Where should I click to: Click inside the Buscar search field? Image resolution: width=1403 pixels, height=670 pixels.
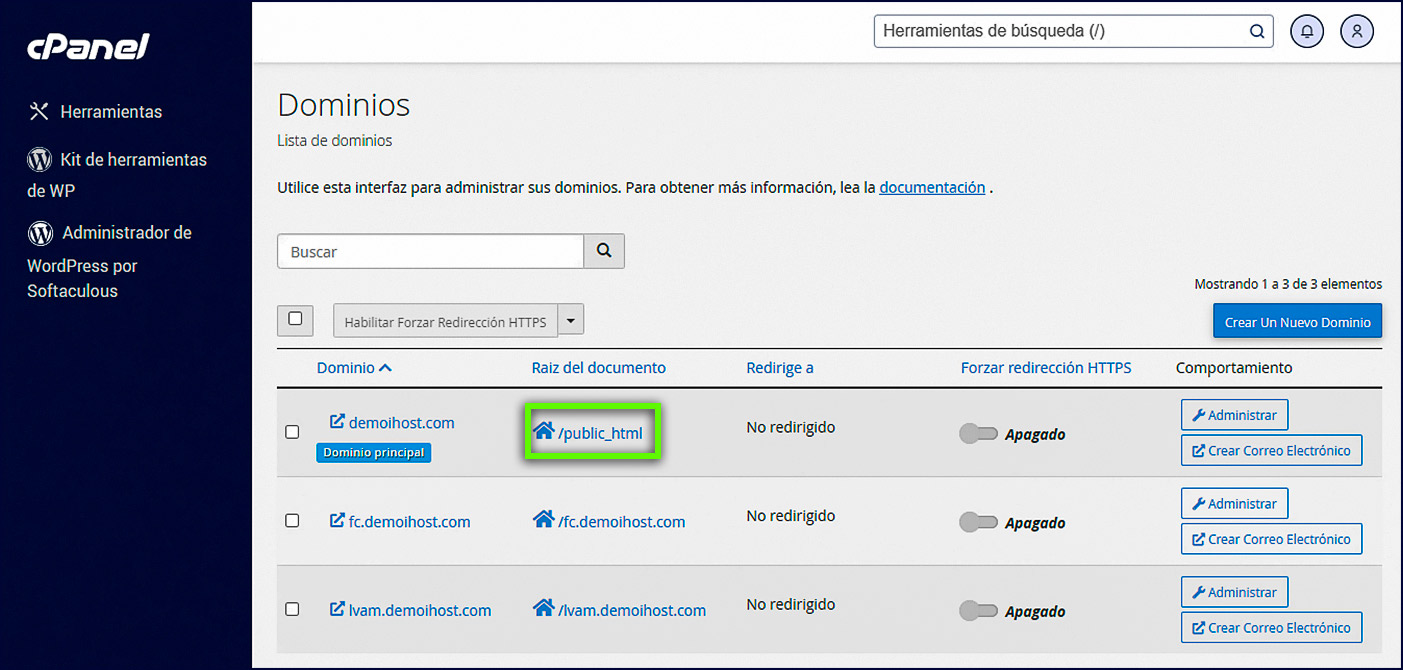click(430, 251)
